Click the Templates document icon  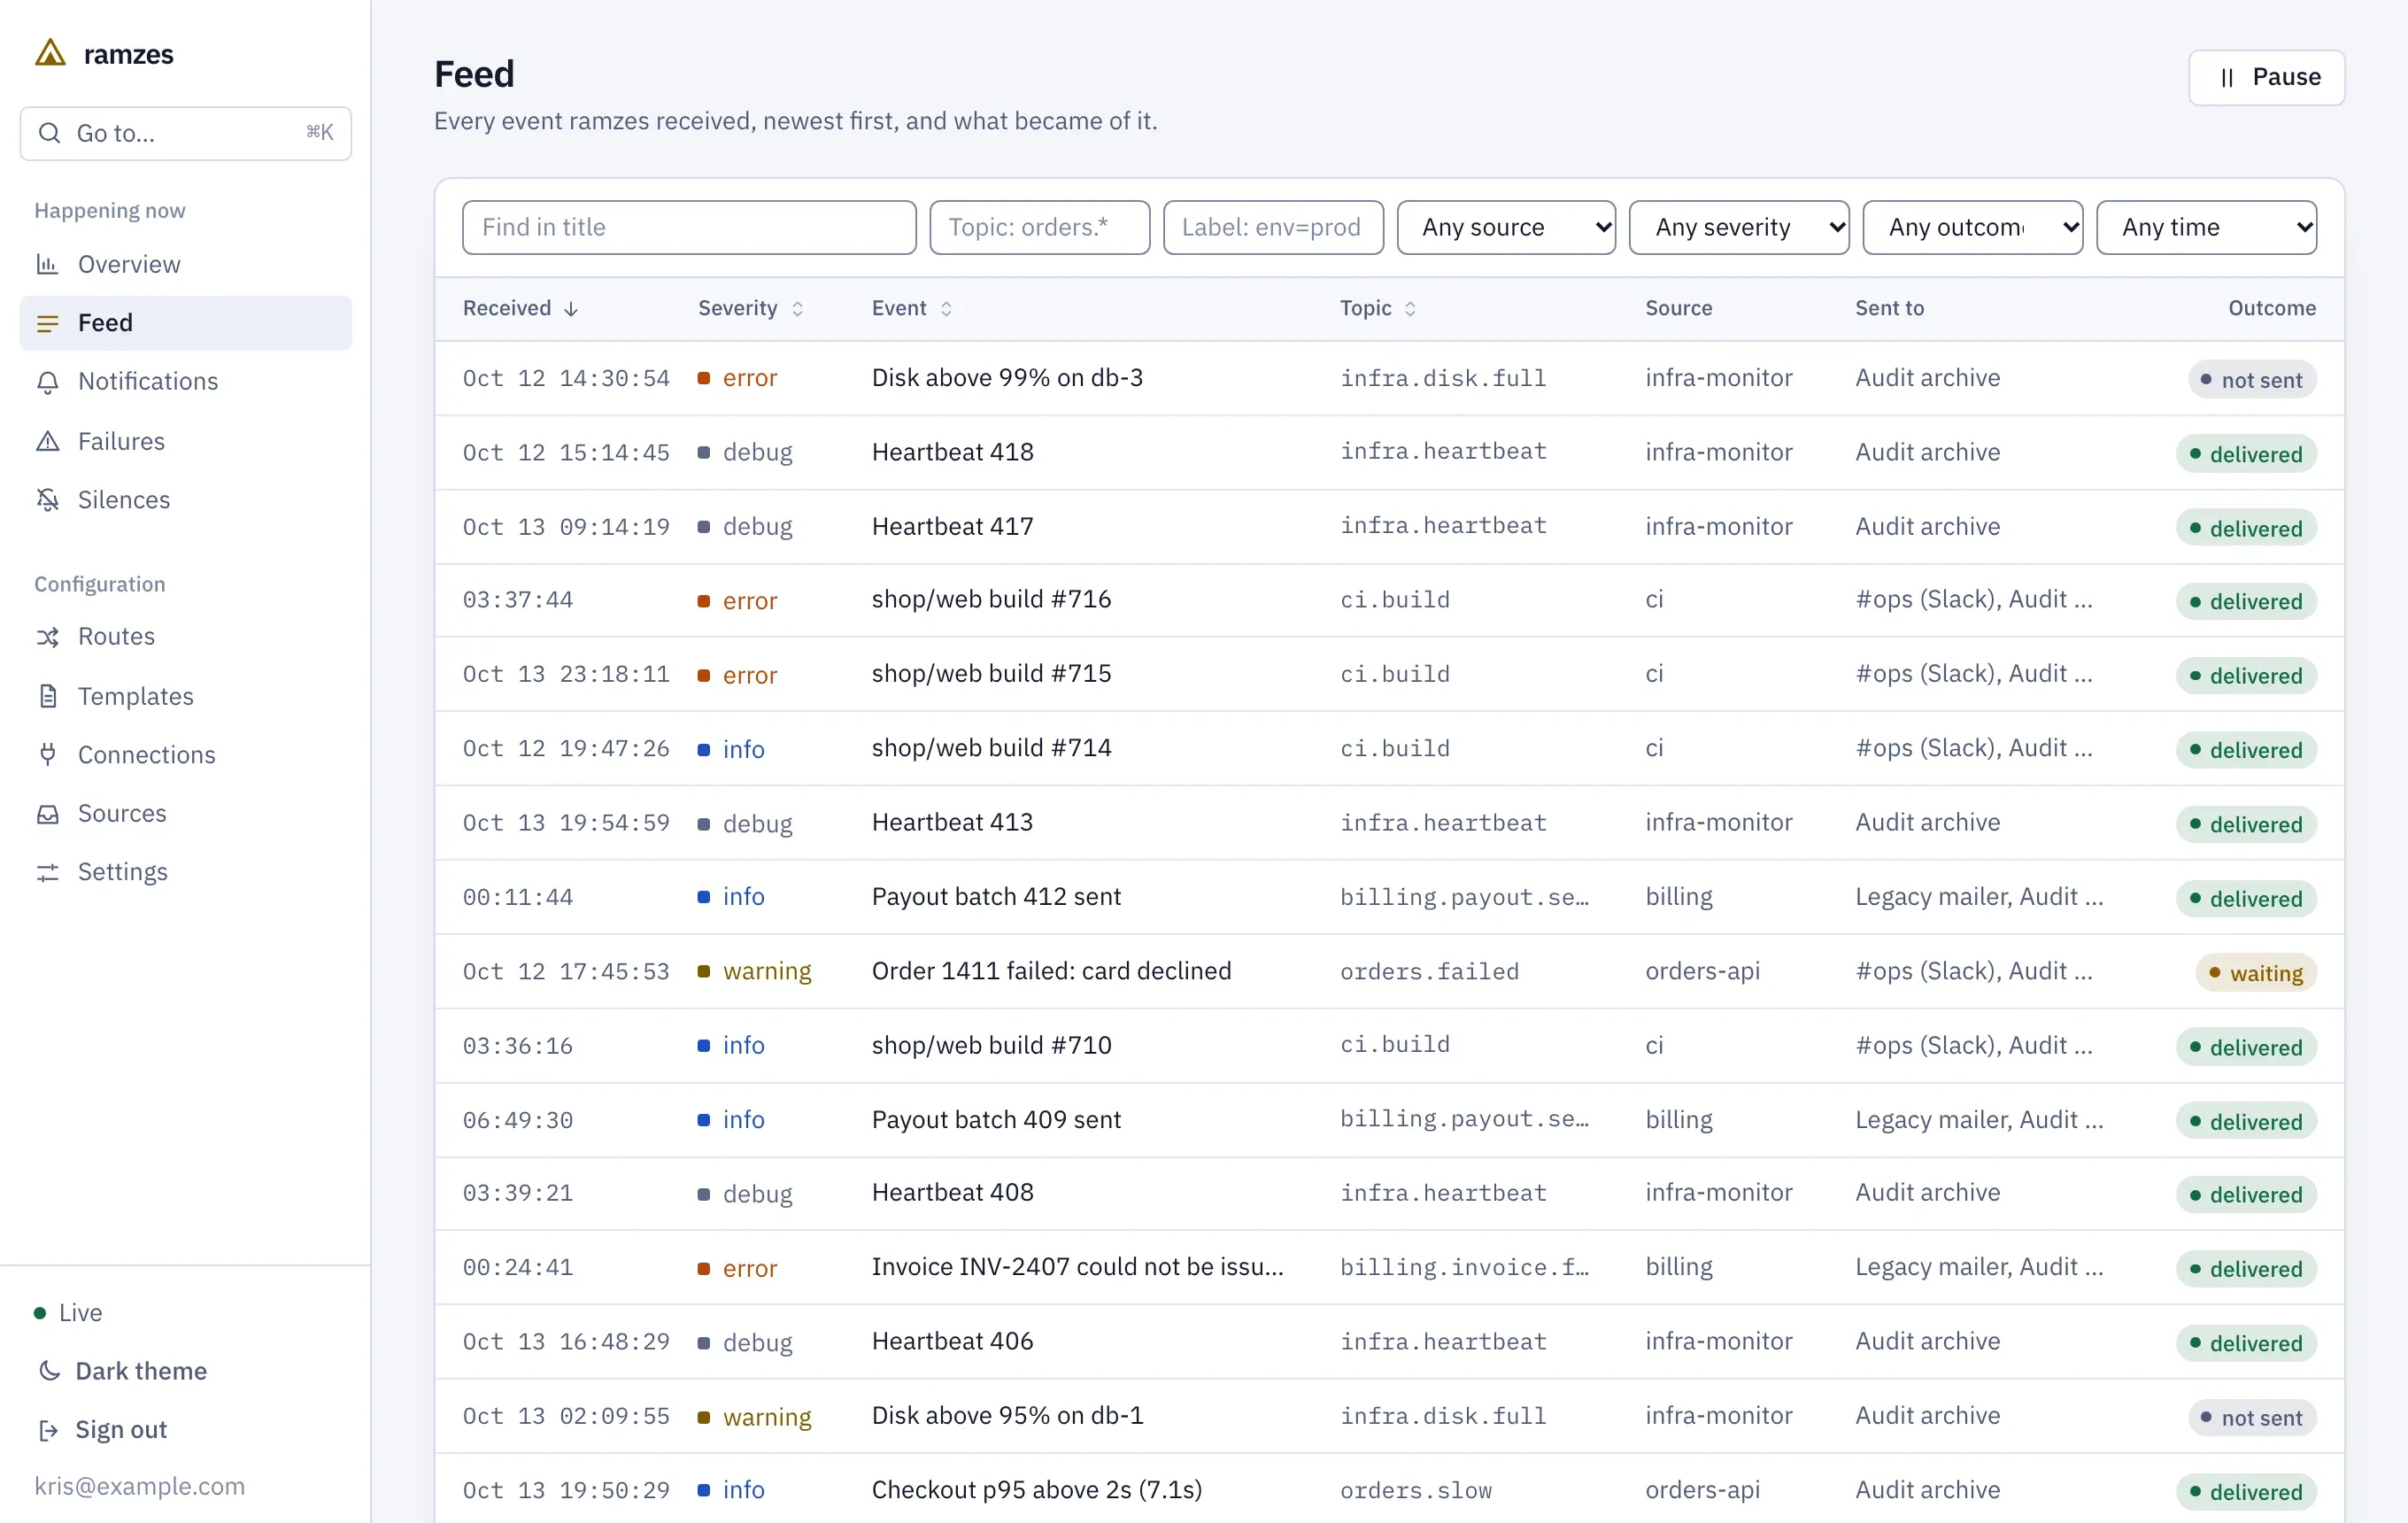[x=47, y=696]
